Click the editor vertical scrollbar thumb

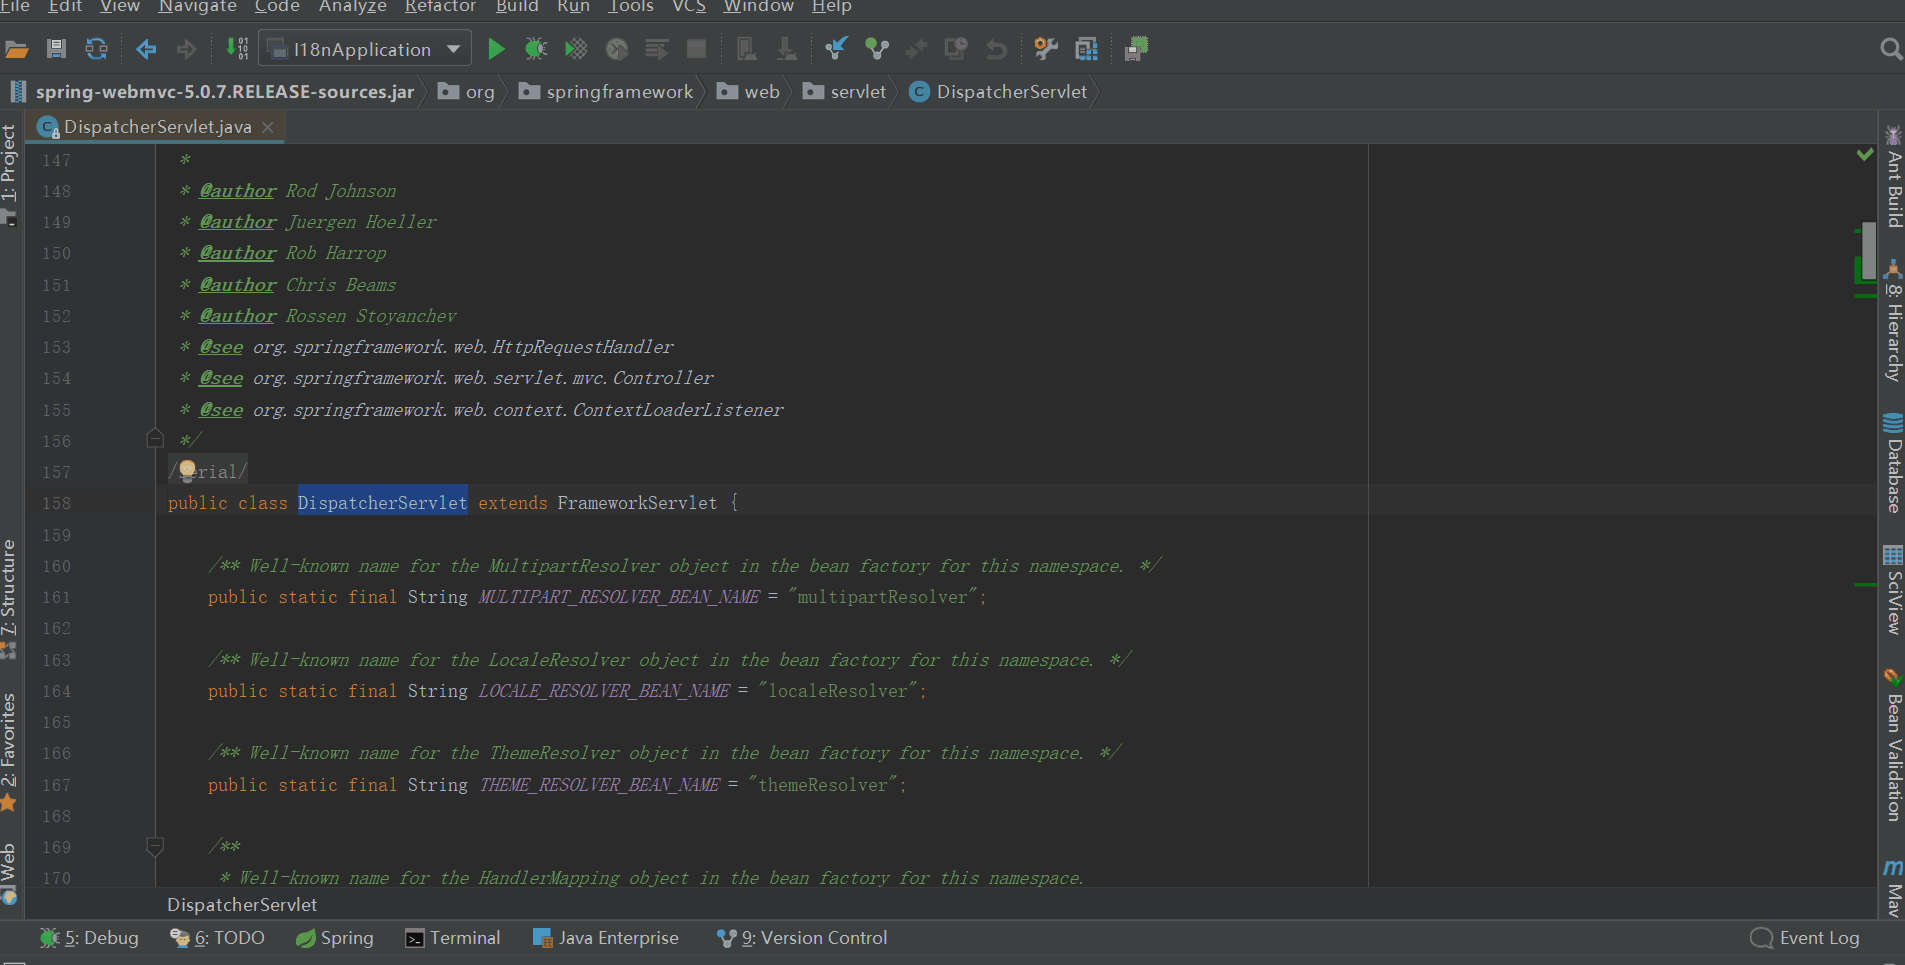(x=1869, y=250)
